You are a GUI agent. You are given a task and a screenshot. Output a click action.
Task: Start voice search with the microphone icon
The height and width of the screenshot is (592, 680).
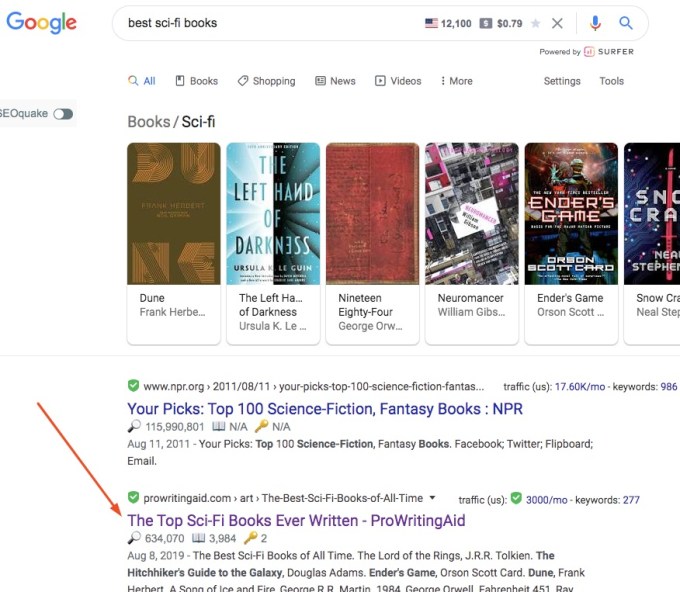595,23
